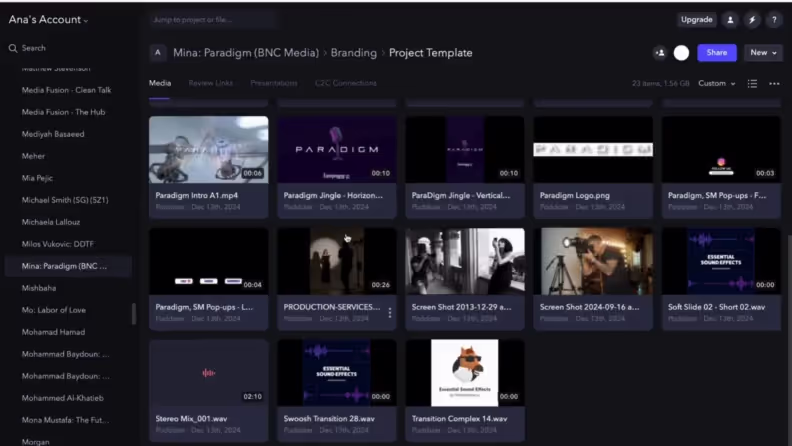The width and height of the screenshot is (792, 446).
Task: Click the blue Share button
Action: [717, 53]
